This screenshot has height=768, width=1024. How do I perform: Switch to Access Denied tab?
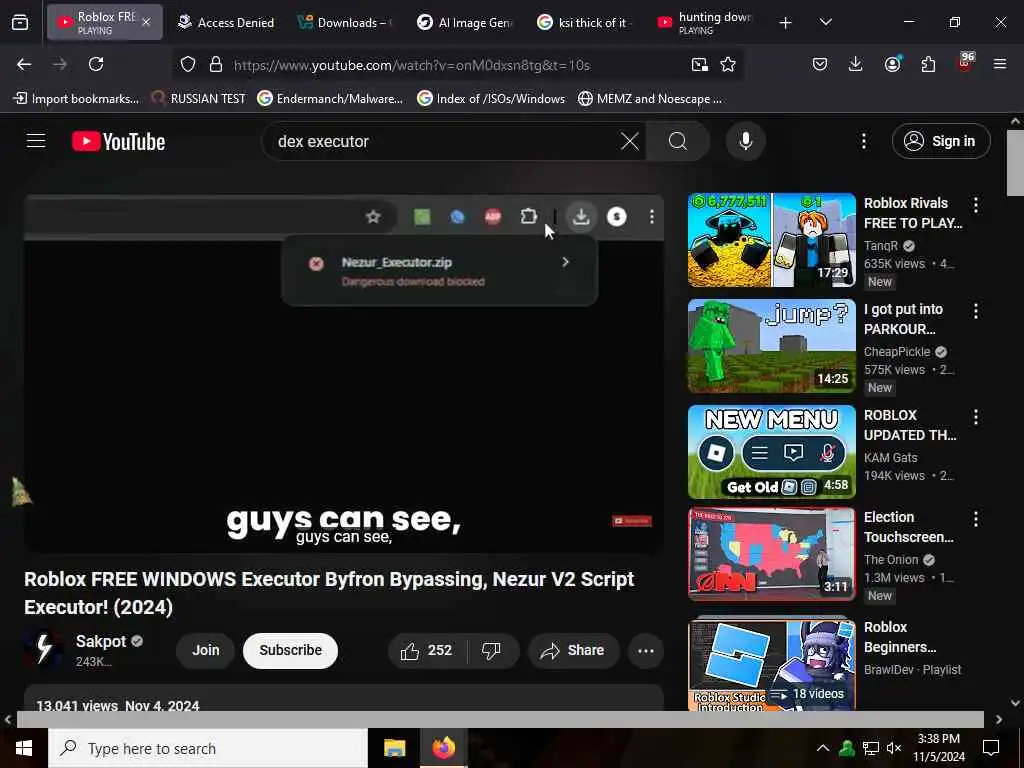(x=226, y=22)
